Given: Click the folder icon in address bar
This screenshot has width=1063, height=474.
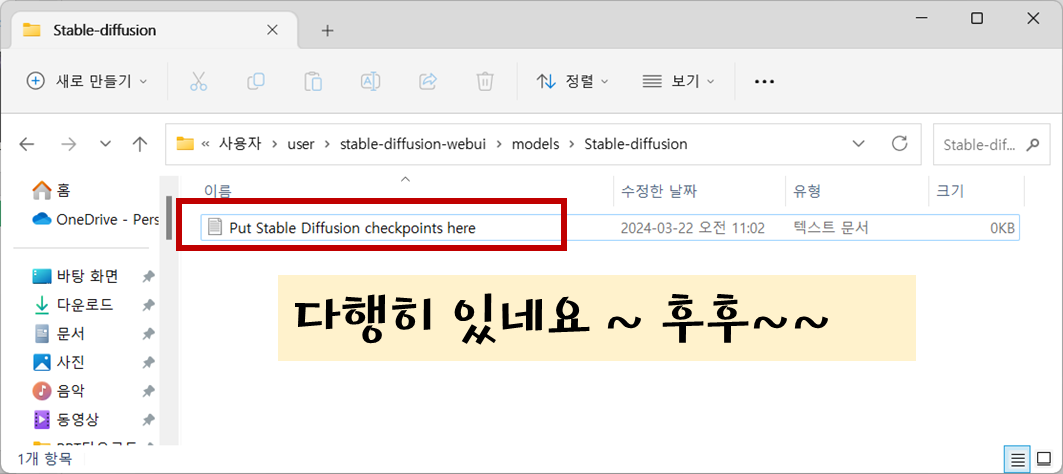Looking at the screenshot, I should pyautogui.click(x=184, y=144).
